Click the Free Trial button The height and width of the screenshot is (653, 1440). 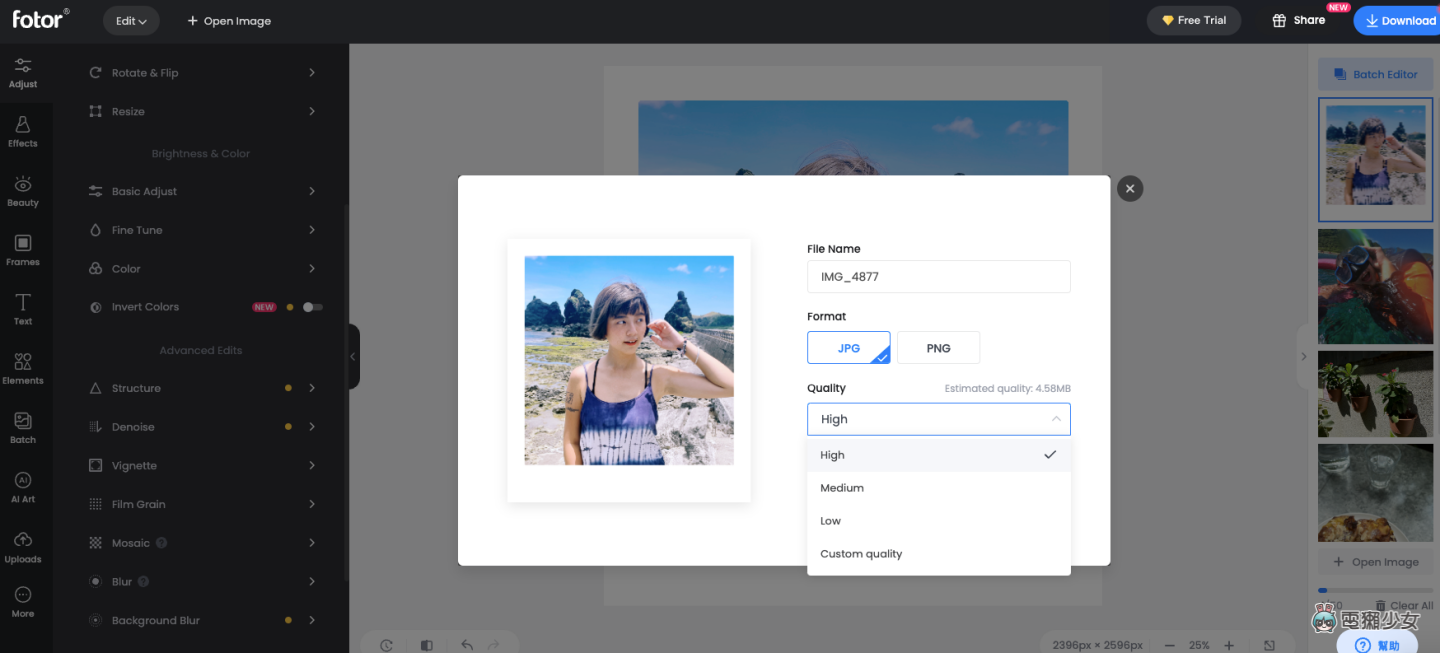[x=1193, y=21]
